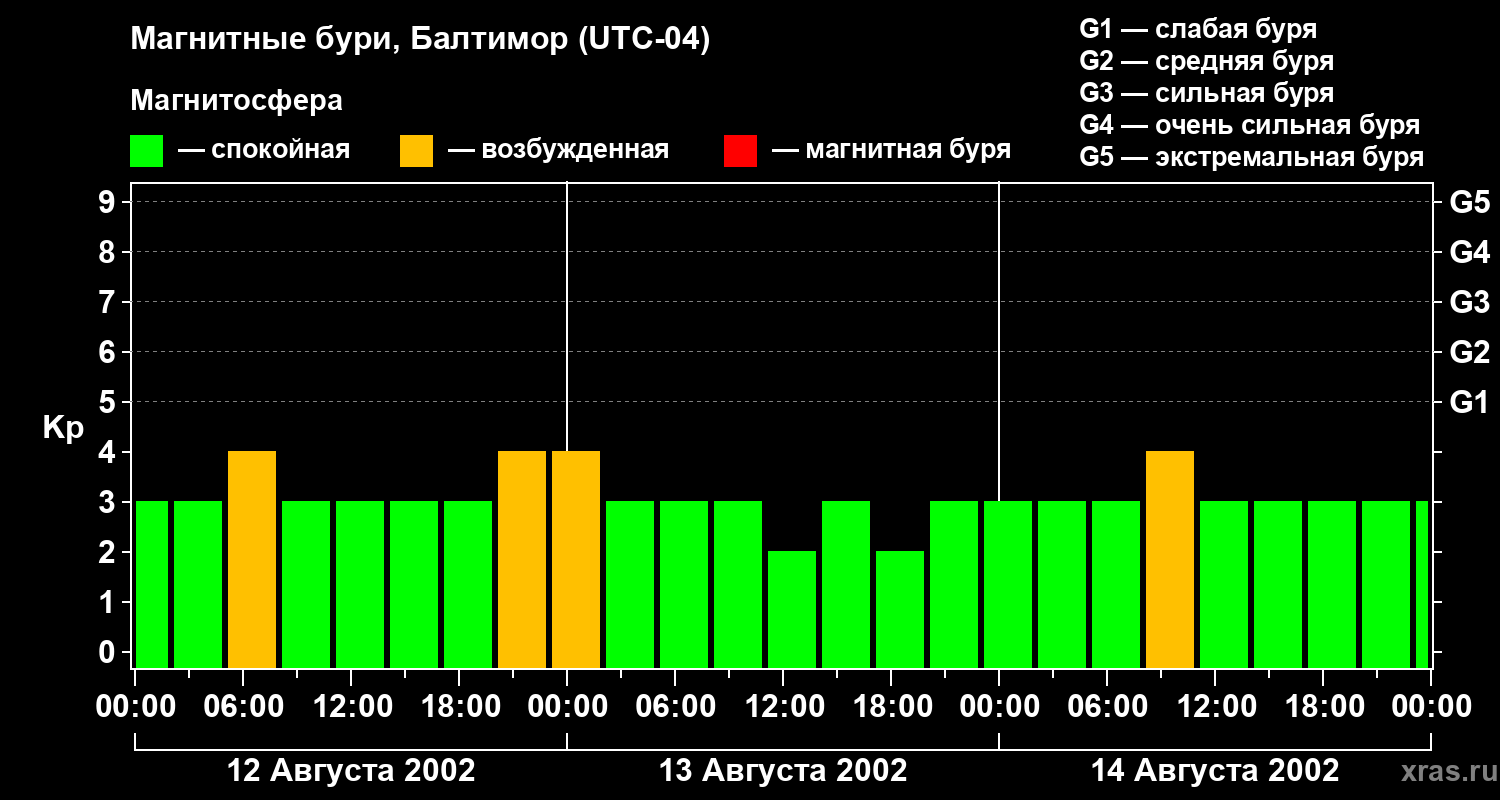Click the orange bar starting 13 August
The image size is (1500, 800).
click(576, 559)
